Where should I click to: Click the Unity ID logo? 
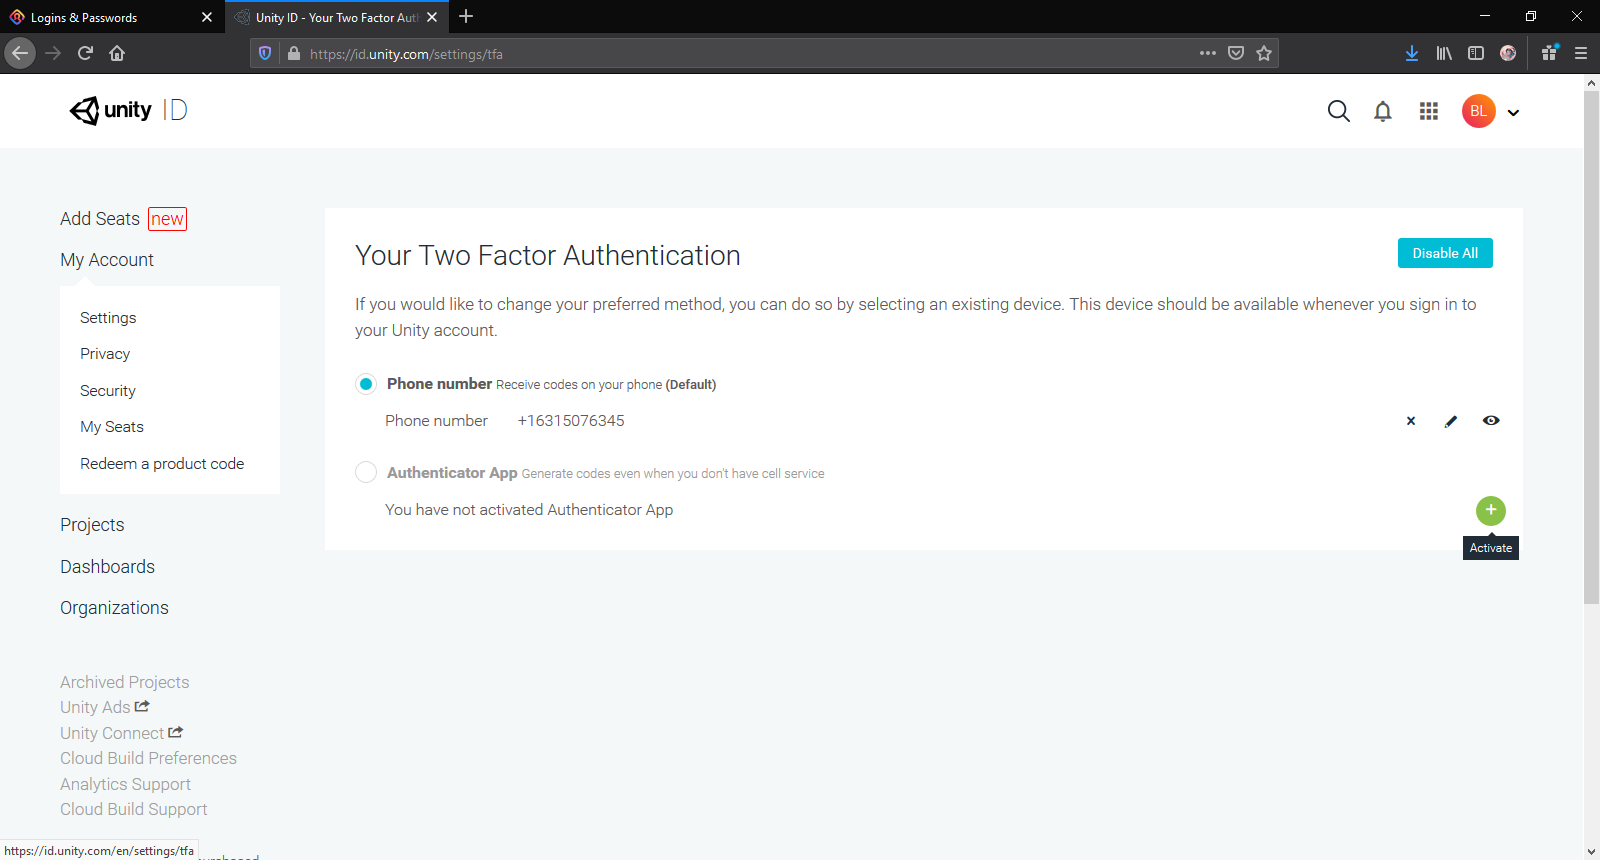pos(128,110)
